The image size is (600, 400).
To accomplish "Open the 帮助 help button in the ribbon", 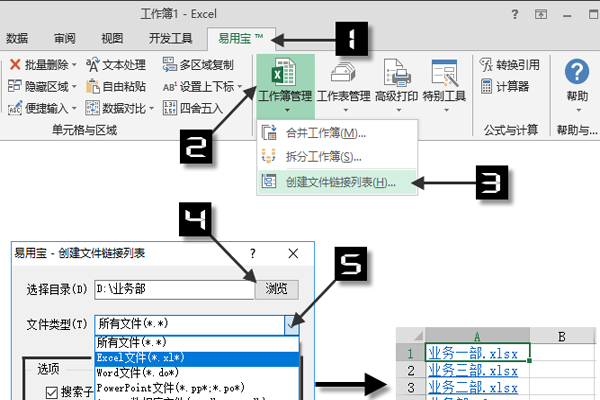I will tap(577, 86).
